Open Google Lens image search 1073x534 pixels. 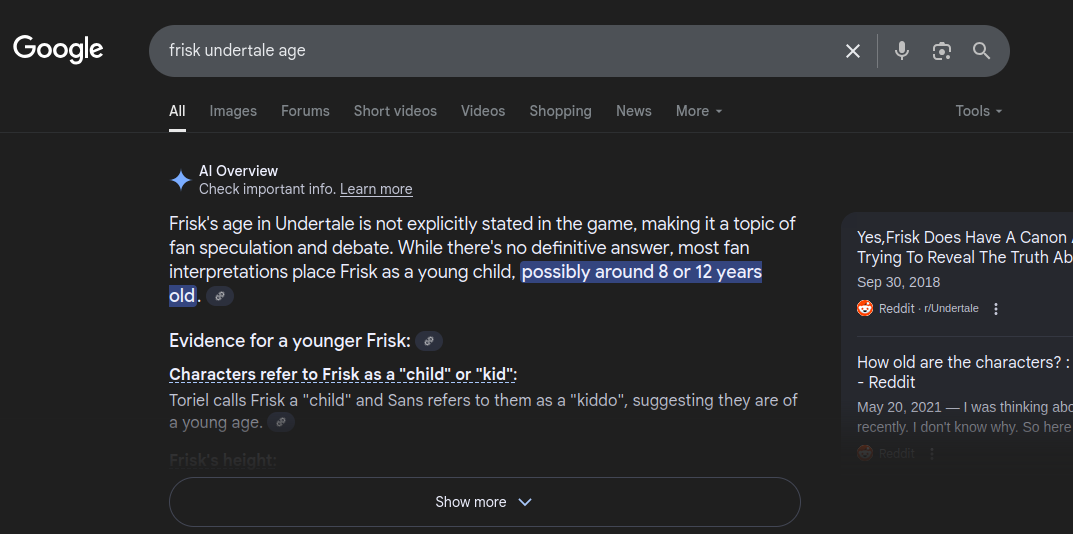tap(941, 51)
